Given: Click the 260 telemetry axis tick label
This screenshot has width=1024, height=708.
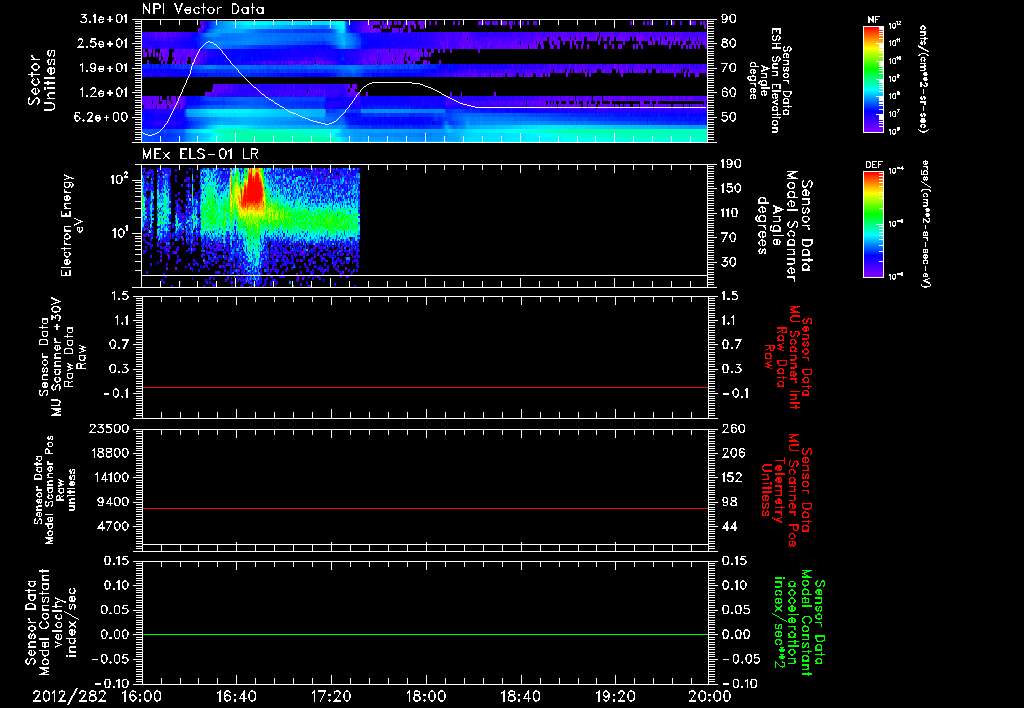Looking at the screenshot, I should point(732,428).
